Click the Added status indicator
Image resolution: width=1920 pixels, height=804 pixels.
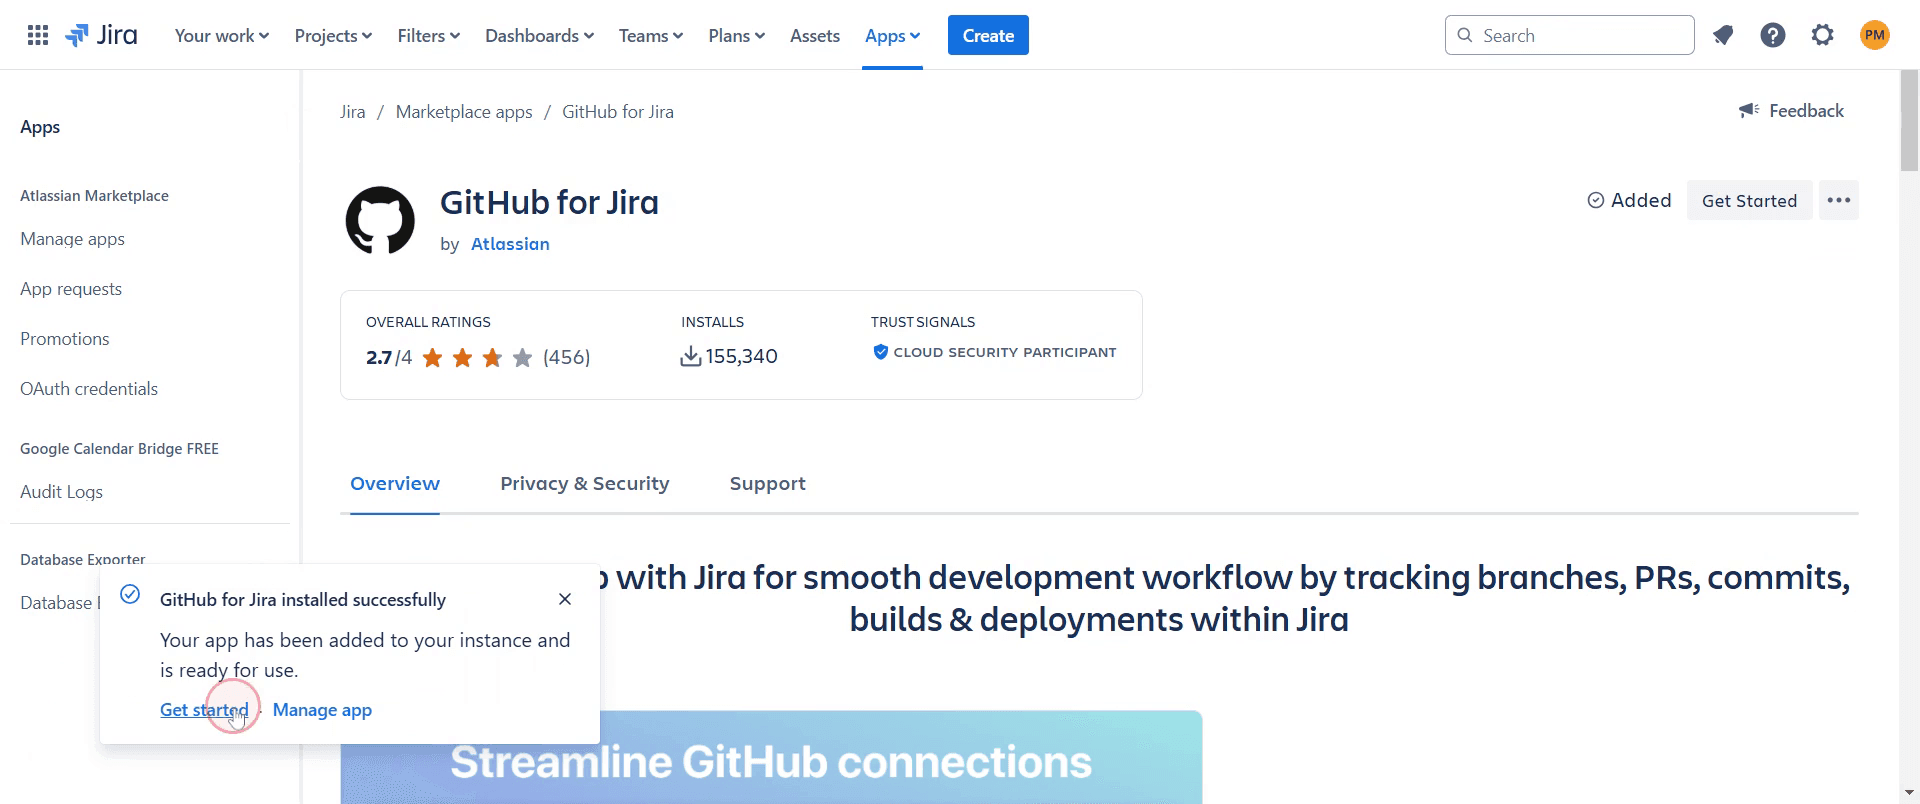point(1629,200)
